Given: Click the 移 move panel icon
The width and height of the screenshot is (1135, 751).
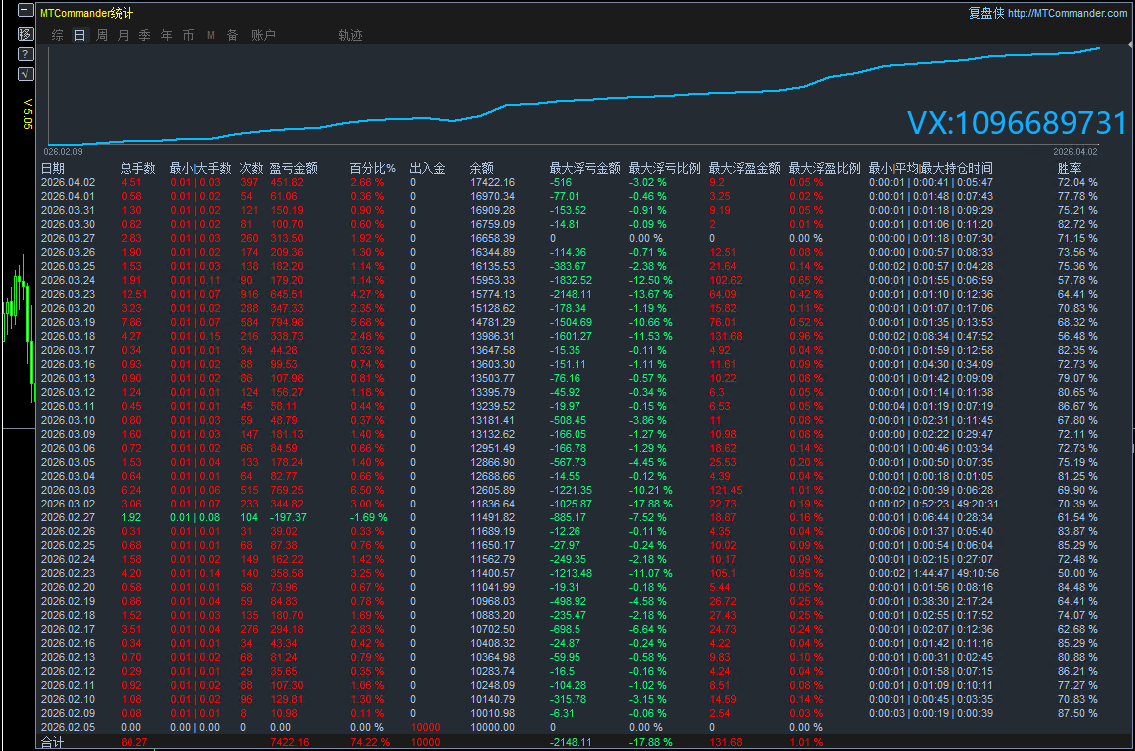Looking at the screenshot, I should click(x=26, y=34).
